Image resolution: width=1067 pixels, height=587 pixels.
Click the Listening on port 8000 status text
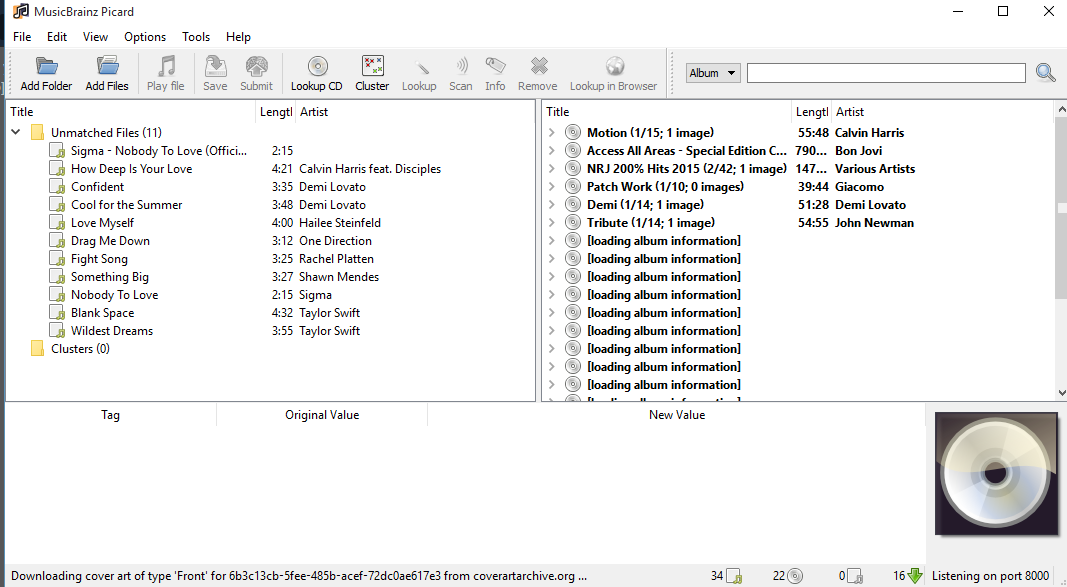(990, 576)
